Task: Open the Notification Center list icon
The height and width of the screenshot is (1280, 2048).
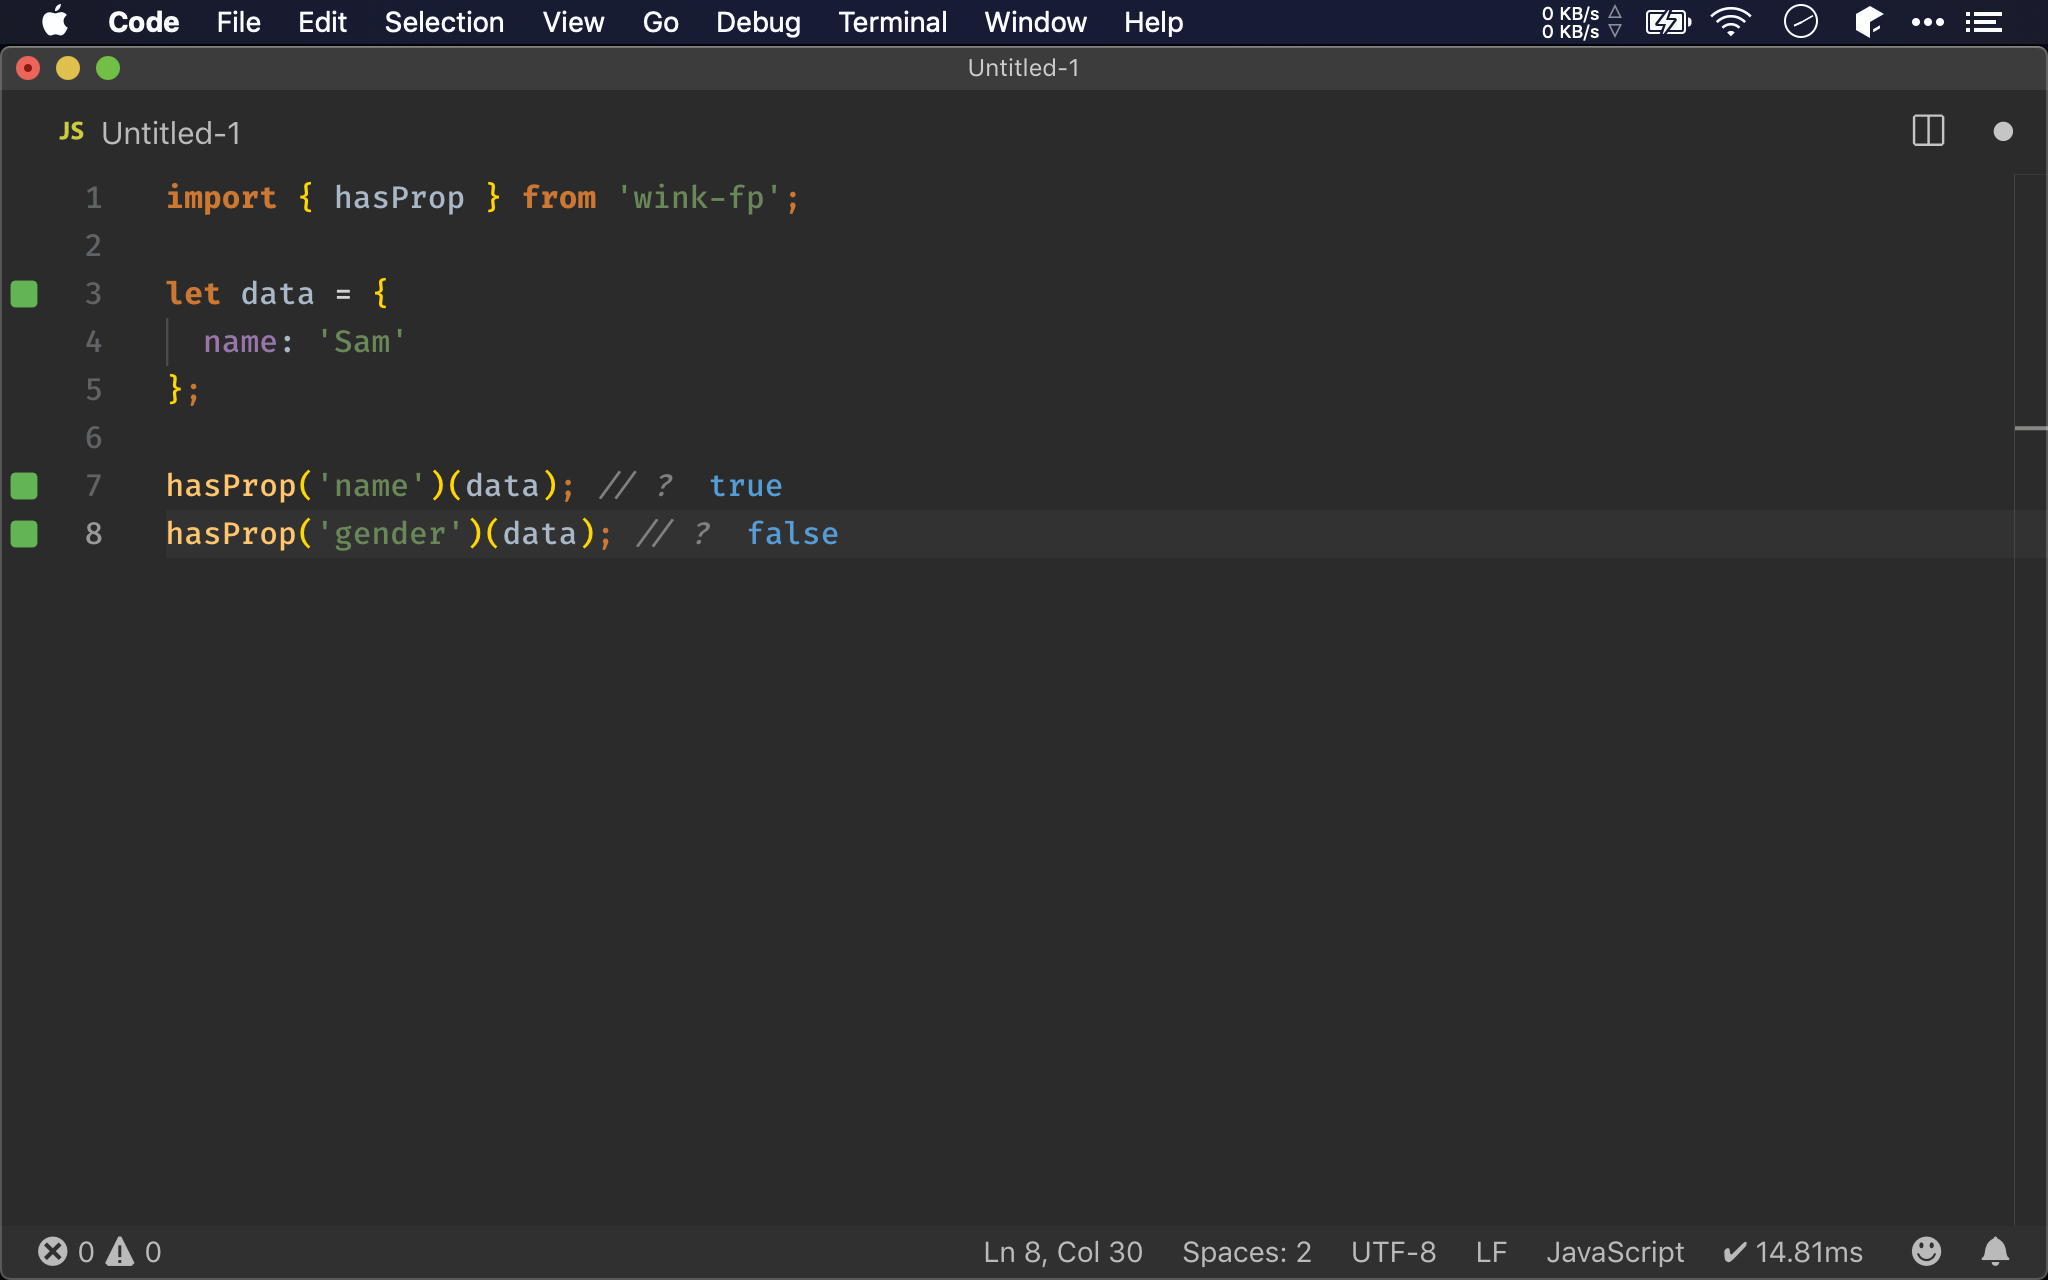Action: tap(1983, 22)
